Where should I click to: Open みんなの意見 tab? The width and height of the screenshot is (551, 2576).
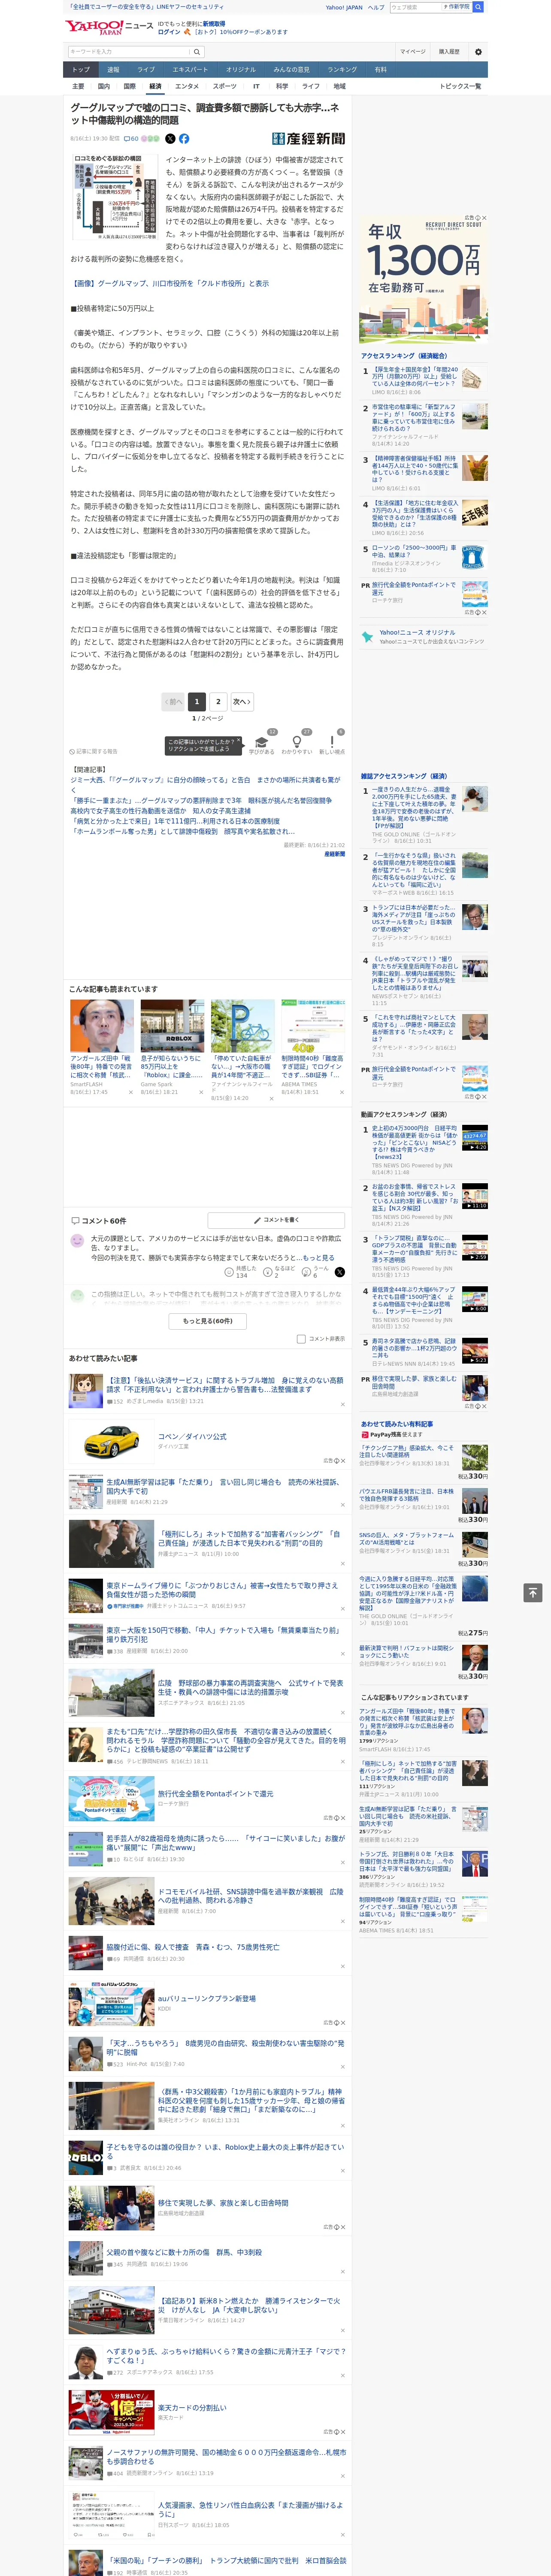coord(291,69)
